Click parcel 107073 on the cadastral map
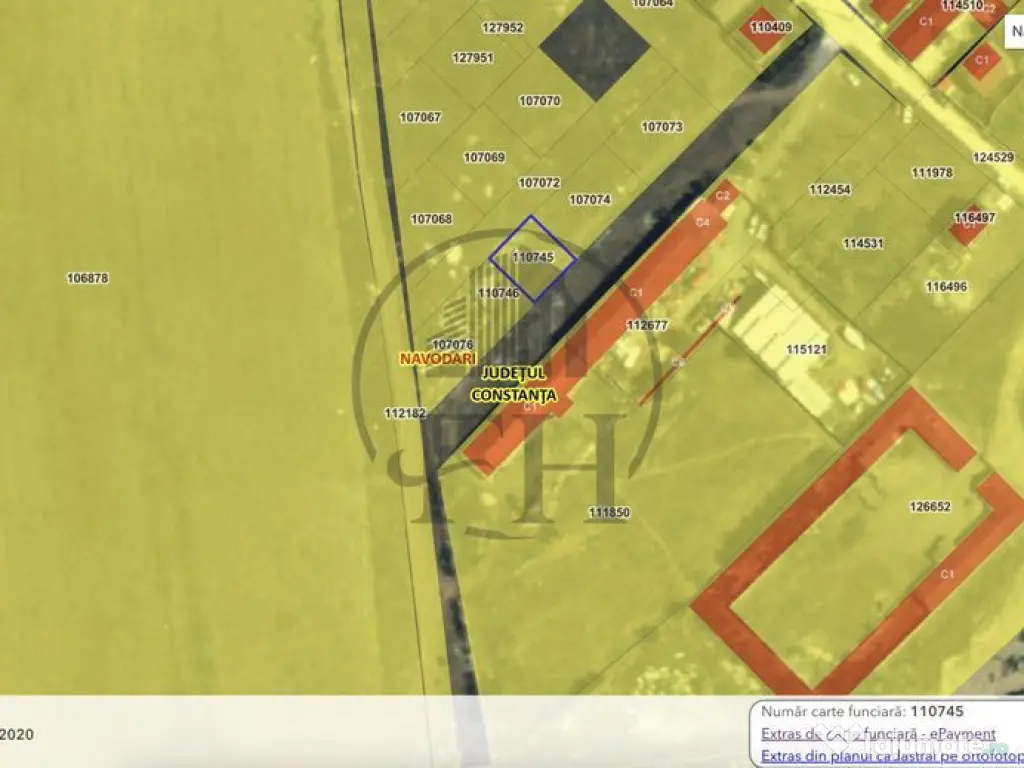1024x768 pixels. pyautogui.click(x=661, y=127)
